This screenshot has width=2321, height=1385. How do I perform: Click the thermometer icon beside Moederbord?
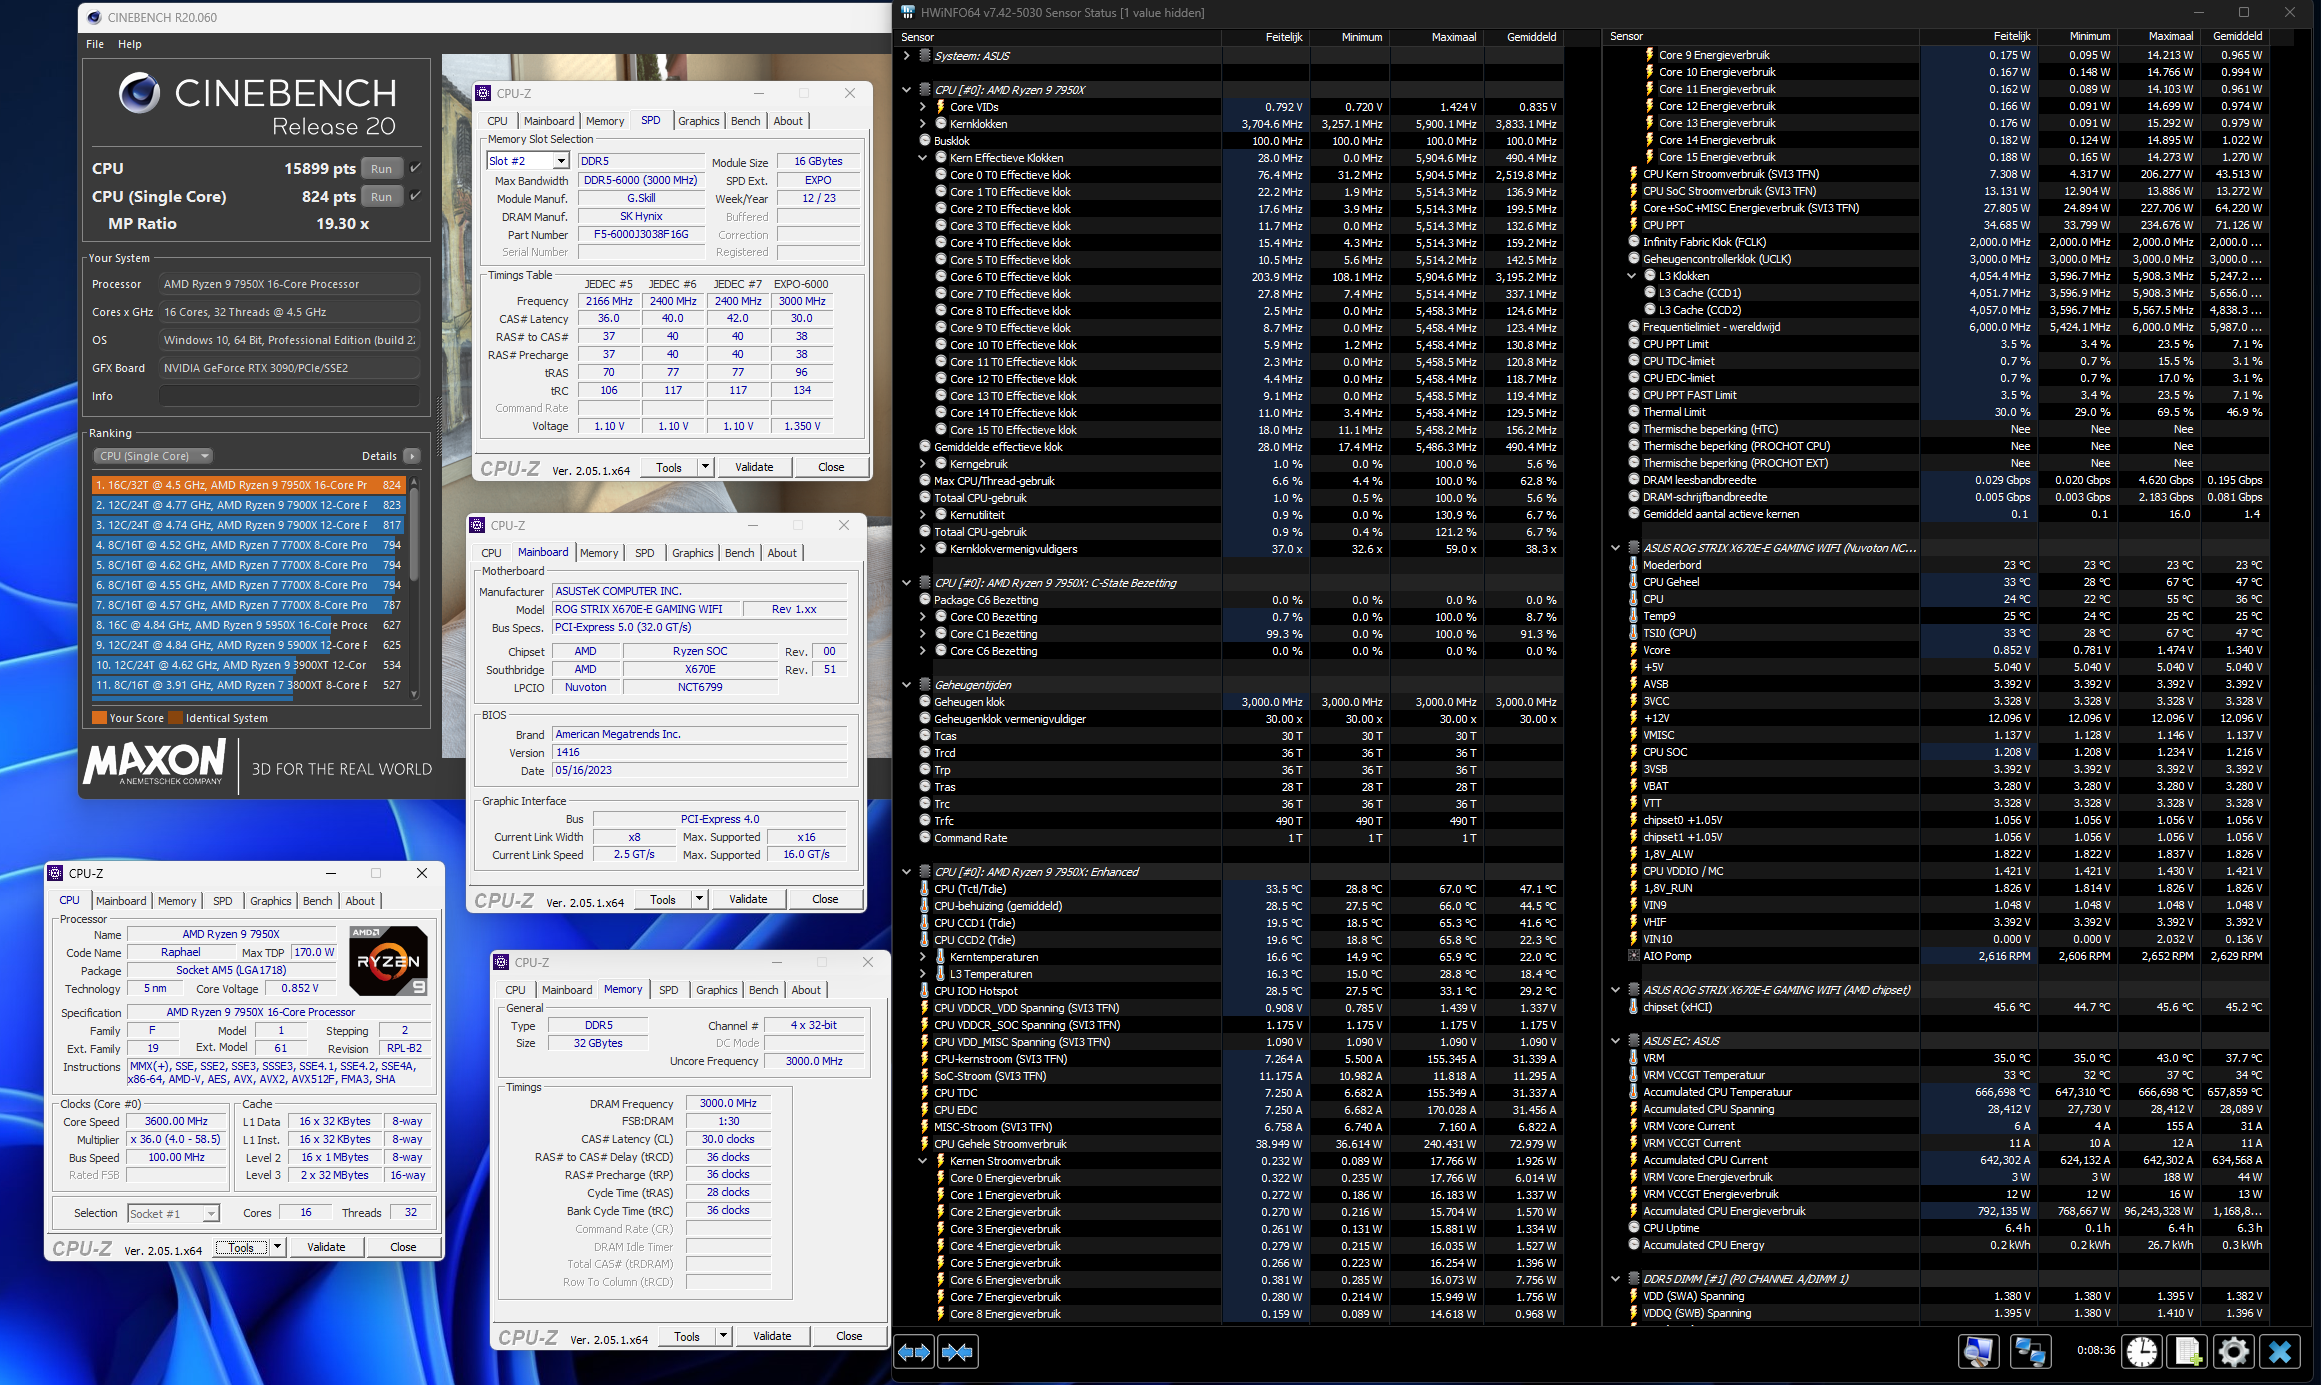[1633, 565]
